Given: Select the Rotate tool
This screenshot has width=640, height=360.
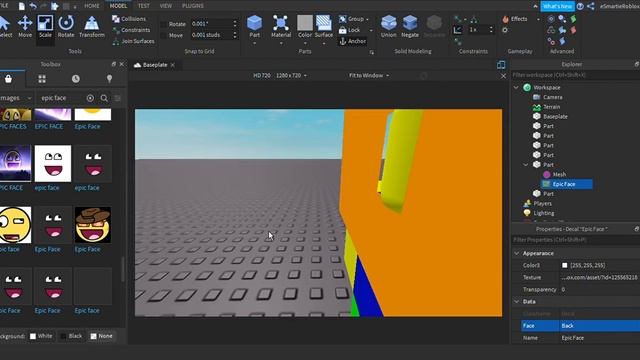Looking at the screenshot, I should [66, 27].
